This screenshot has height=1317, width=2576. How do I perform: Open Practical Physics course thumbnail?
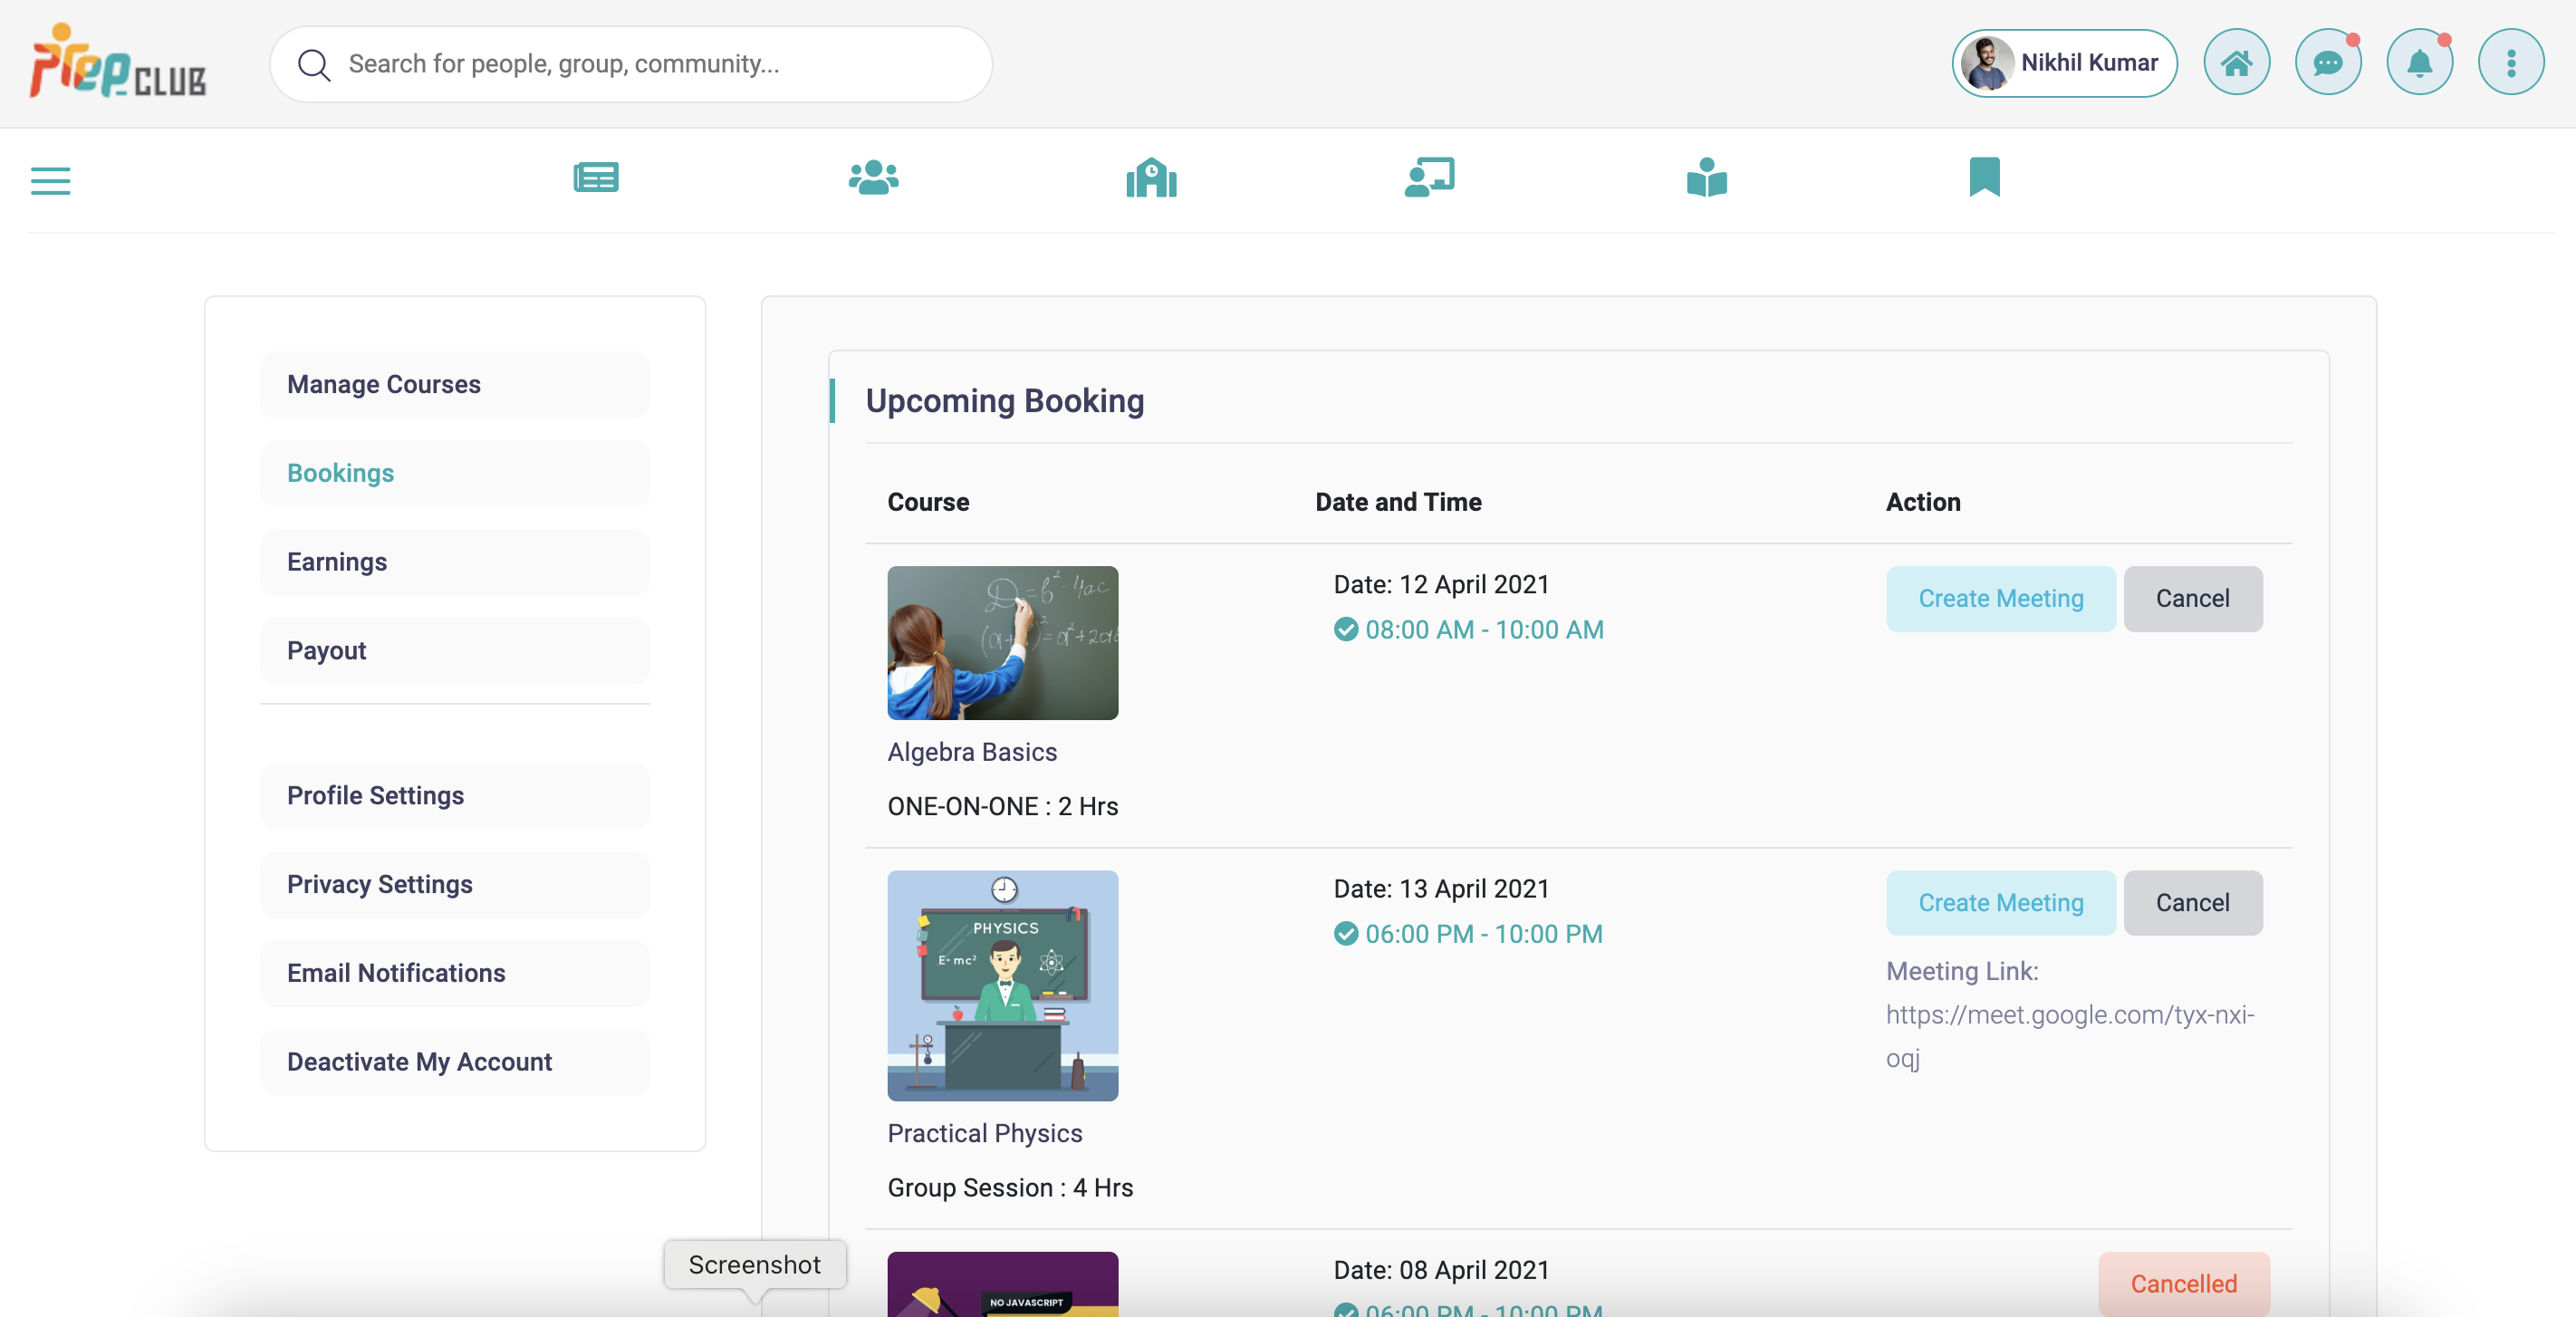(1002, 986)
